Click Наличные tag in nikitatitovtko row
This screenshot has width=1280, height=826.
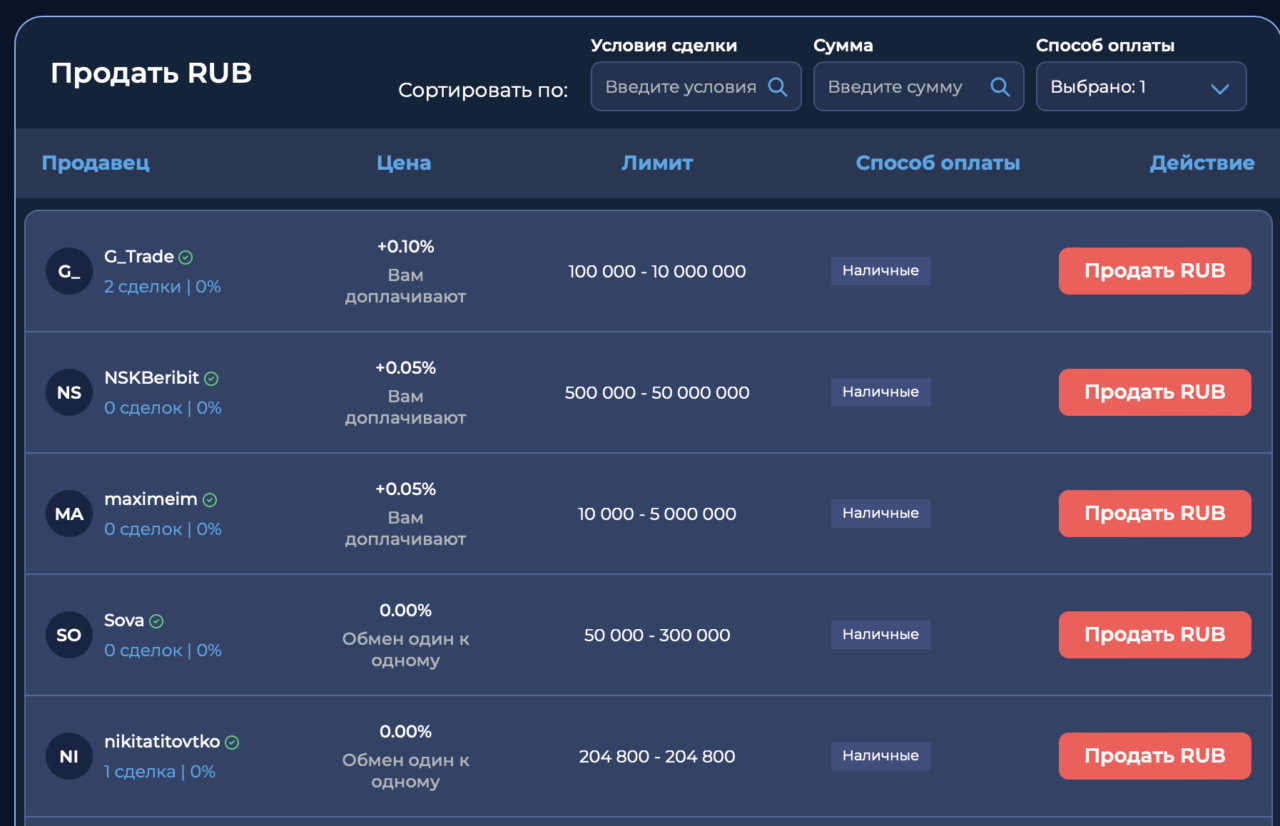pos(881,756)
